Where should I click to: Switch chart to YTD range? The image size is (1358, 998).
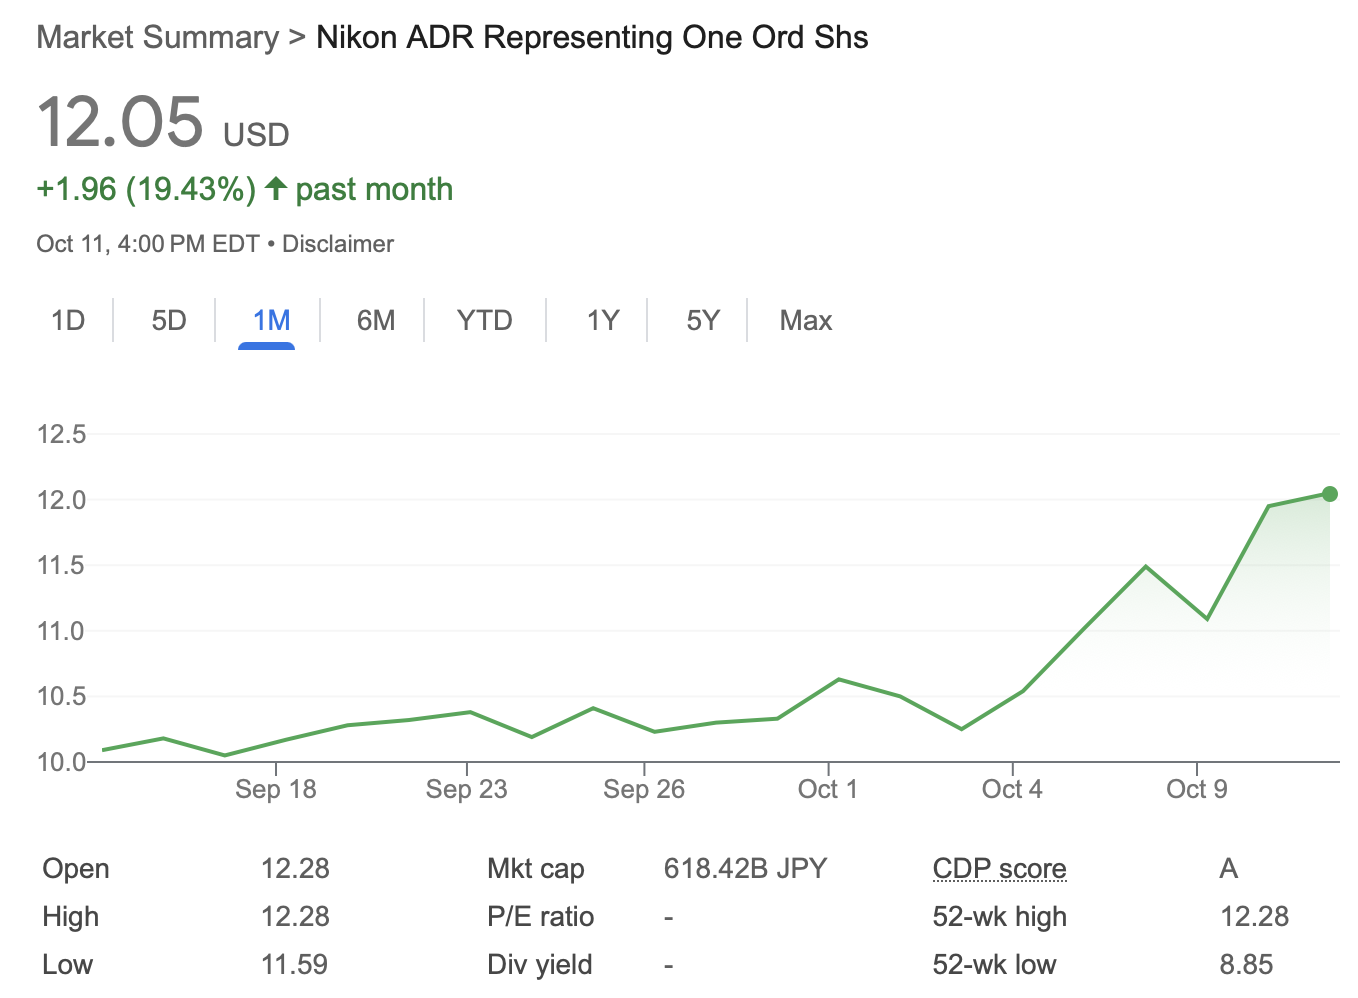484,320
